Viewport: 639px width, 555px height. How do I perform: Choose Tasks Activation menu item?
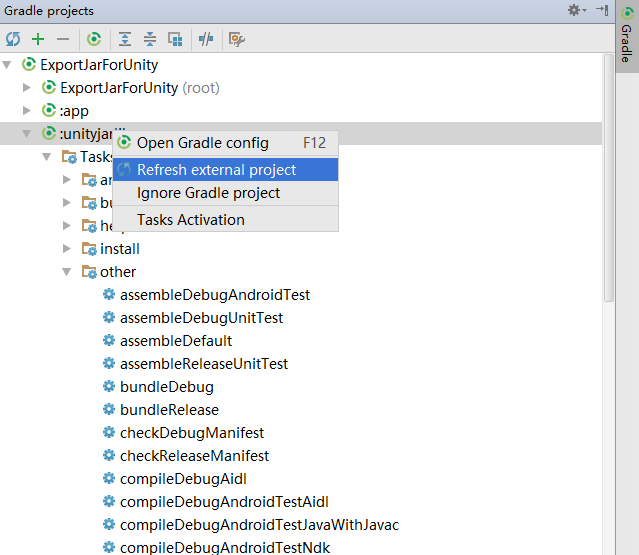click(225, 220)
